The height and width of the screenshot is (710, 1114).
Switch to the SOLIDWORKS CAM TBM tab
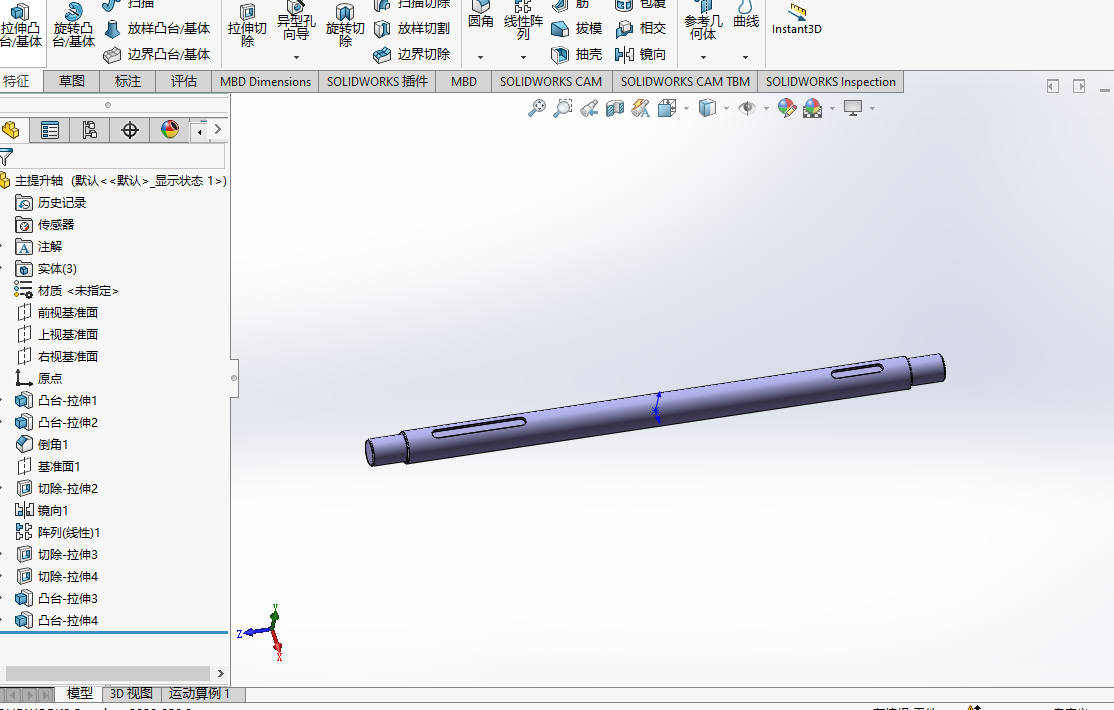tap(685, 81)
